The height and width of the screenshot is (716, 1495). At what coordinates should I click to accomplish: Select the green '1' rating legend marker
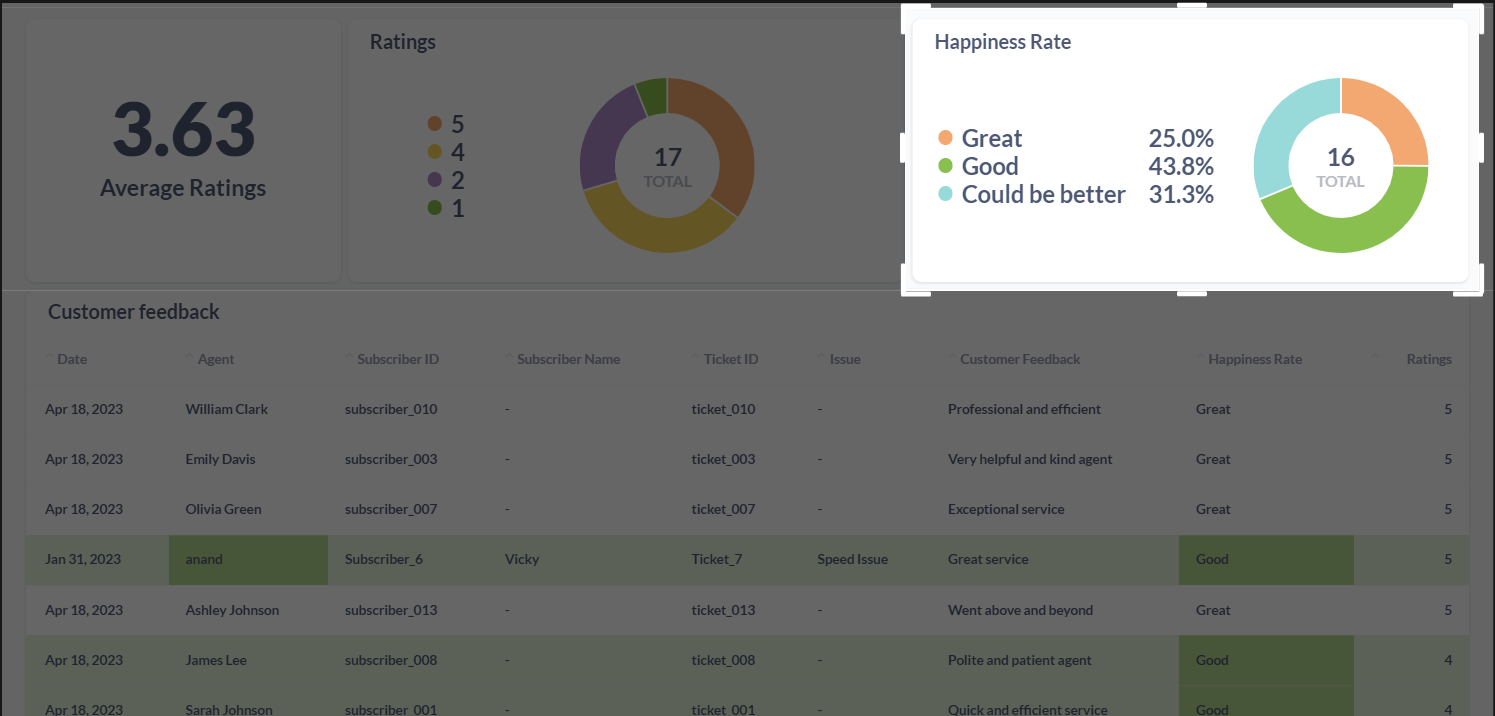pyautogui.click(x=433, y=207)
